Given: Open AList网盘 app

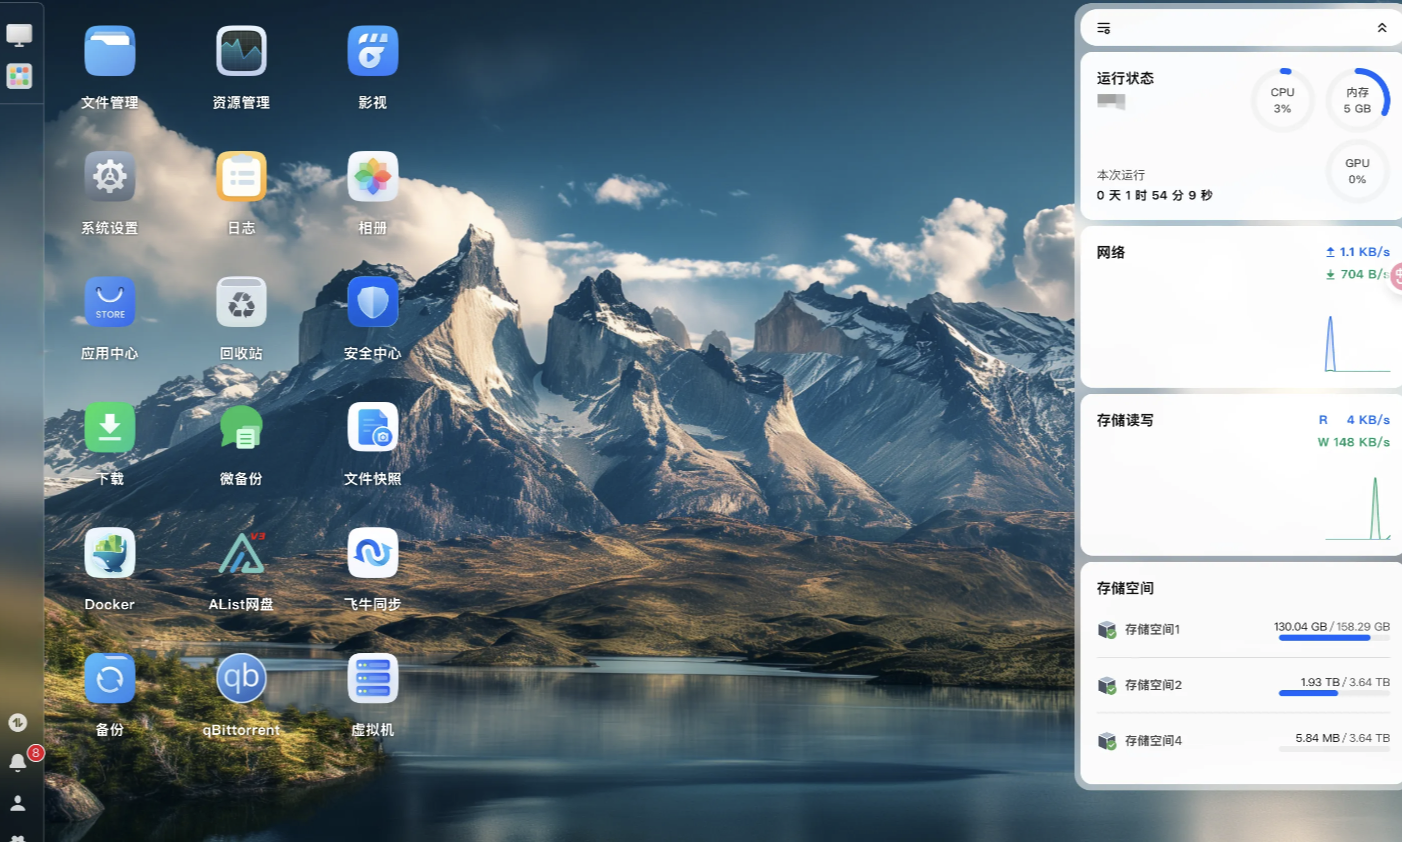Looking at the screenshot, I should coord(241,553).
